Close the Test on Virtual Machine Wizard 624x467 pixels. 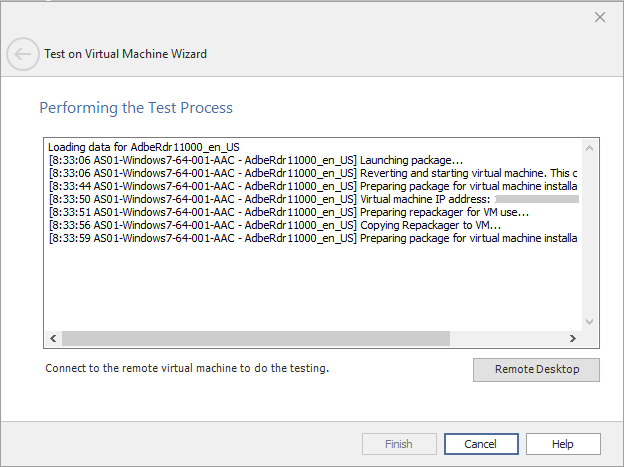pyautogui.click(x=600, y=17)
